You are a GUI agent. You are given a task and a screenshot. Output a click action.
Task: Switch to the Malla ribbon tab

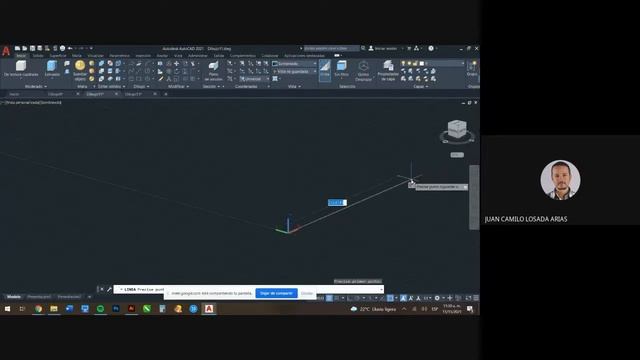coord(77,56)
